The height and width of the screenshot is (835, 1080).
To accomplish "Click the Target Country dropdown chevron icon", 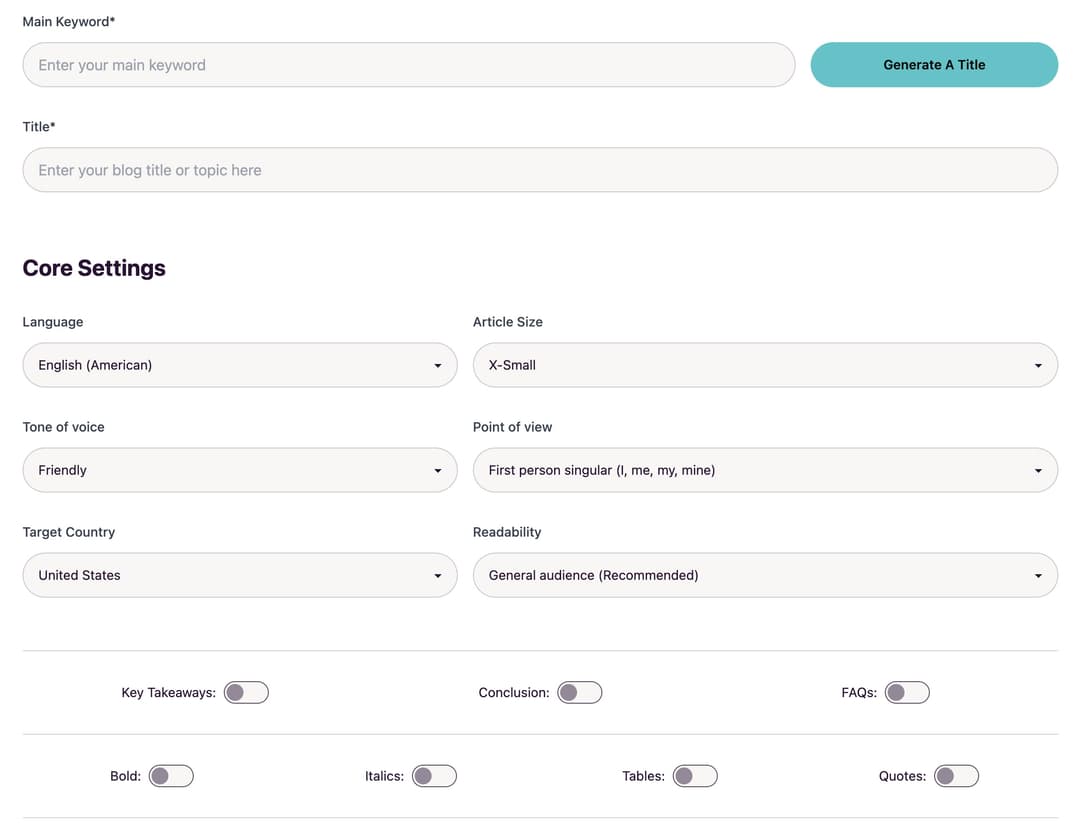I will point(437,575).
